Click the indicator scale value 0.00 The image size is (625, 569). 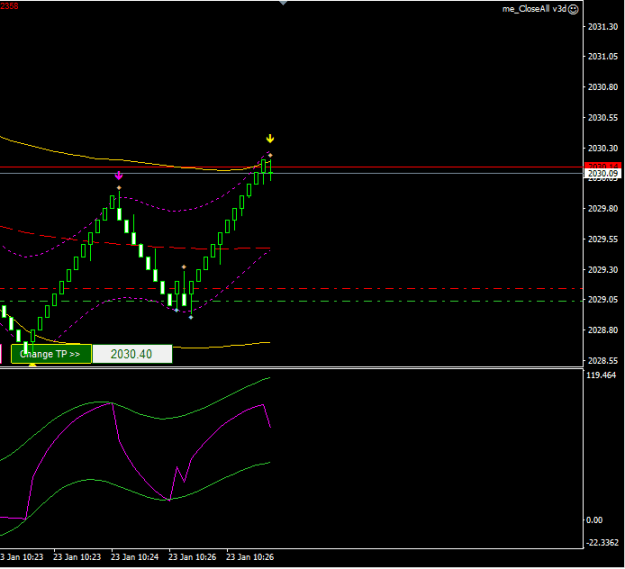click(594, 520)
